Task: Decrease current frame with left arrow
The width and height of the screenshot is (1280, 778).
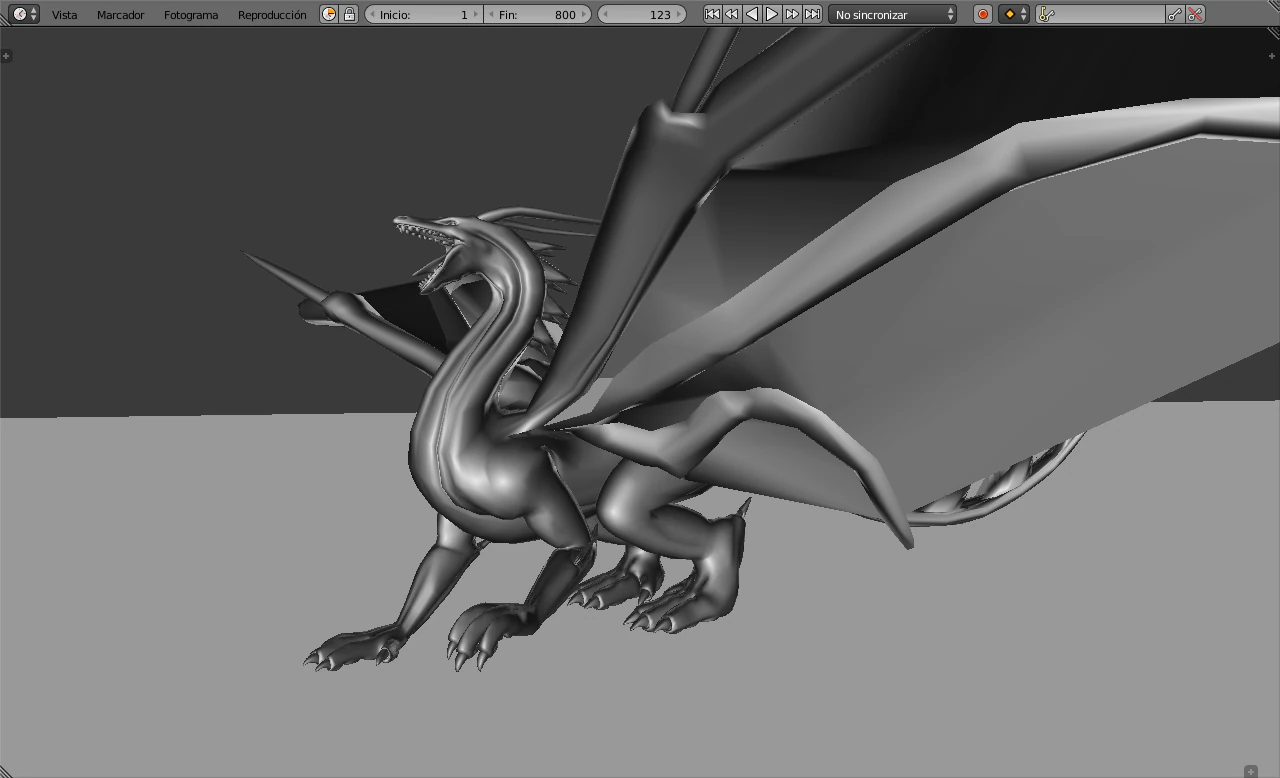Action: click(605, 14)
